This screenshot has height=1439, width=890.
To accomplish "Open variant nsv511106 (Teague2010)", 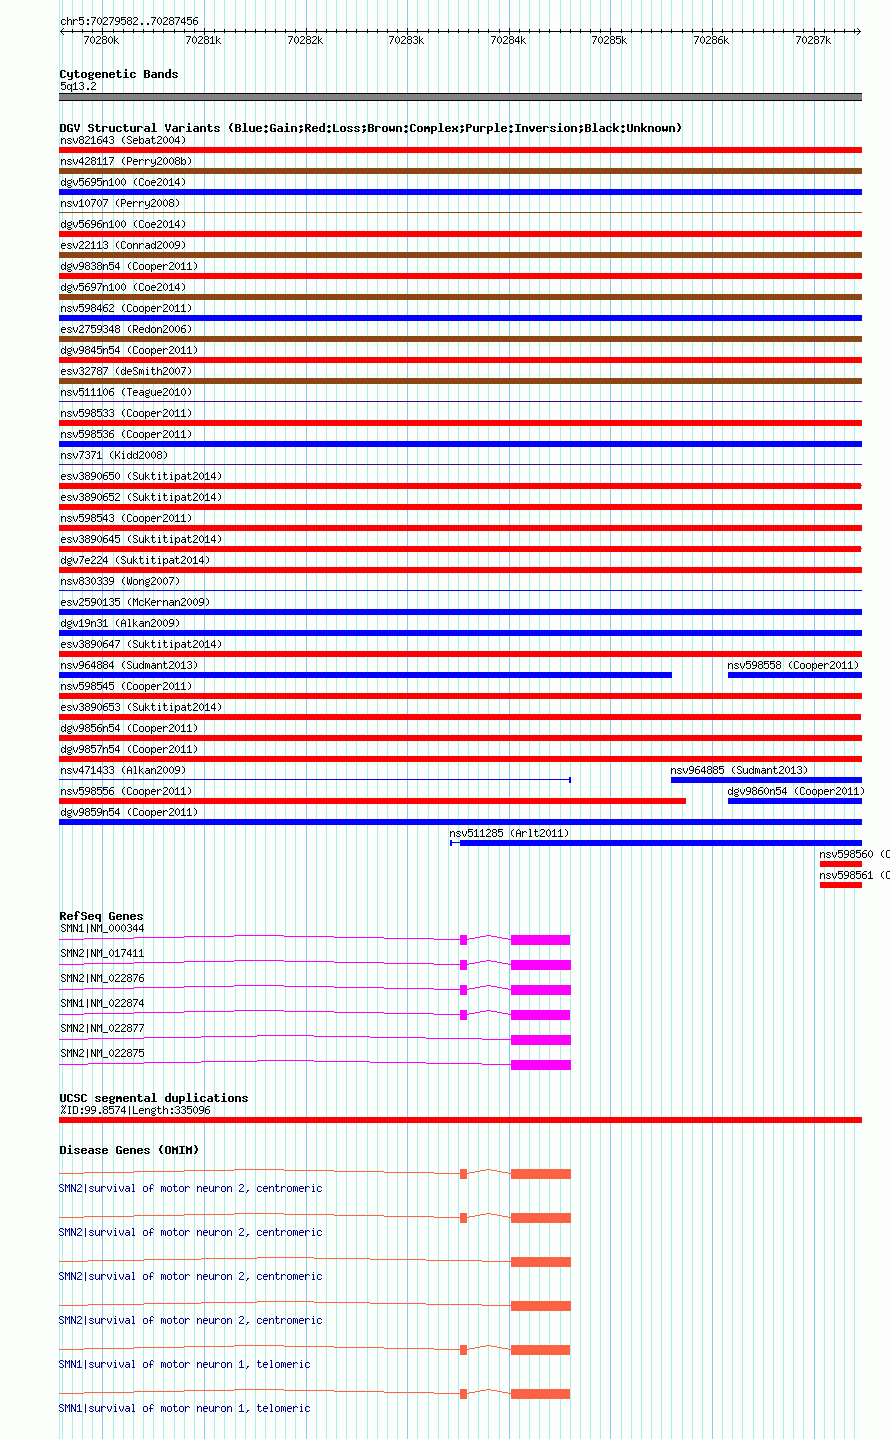I will click(x=126, y=392).
